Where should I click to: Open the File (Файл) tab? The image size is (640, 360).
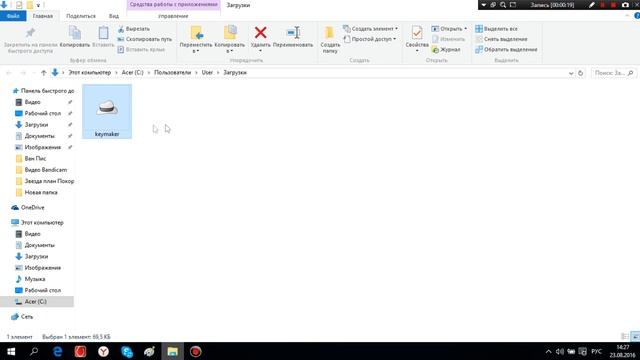pyautogui.click(x=13, y=16)
